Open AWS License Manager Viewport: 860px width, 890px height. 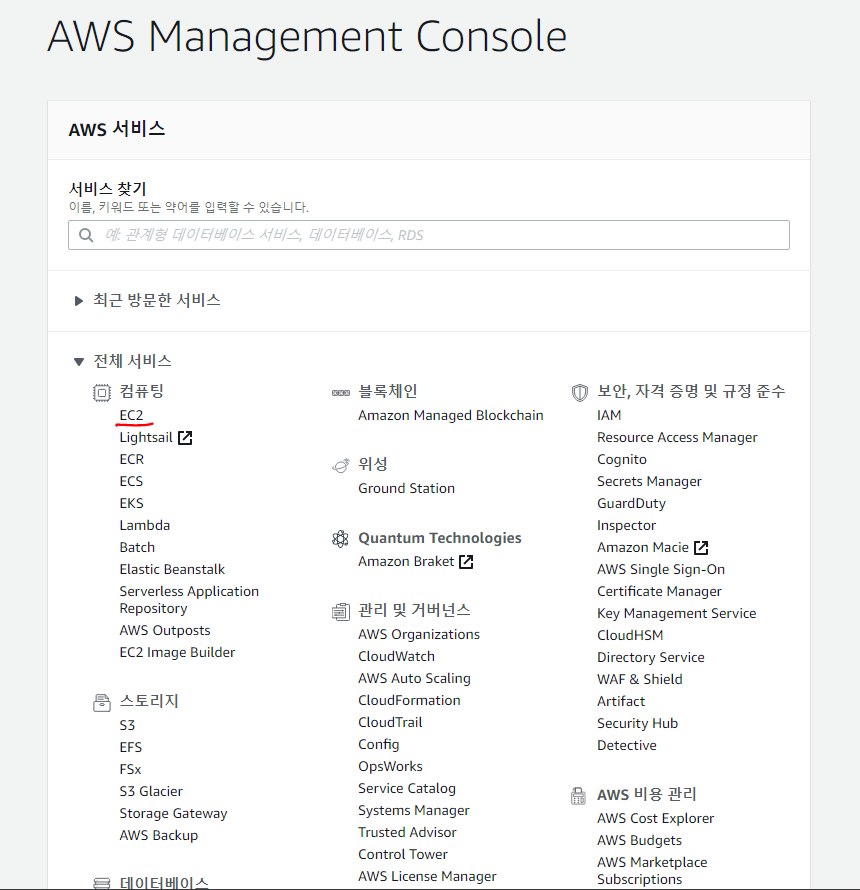click(427, 877)
